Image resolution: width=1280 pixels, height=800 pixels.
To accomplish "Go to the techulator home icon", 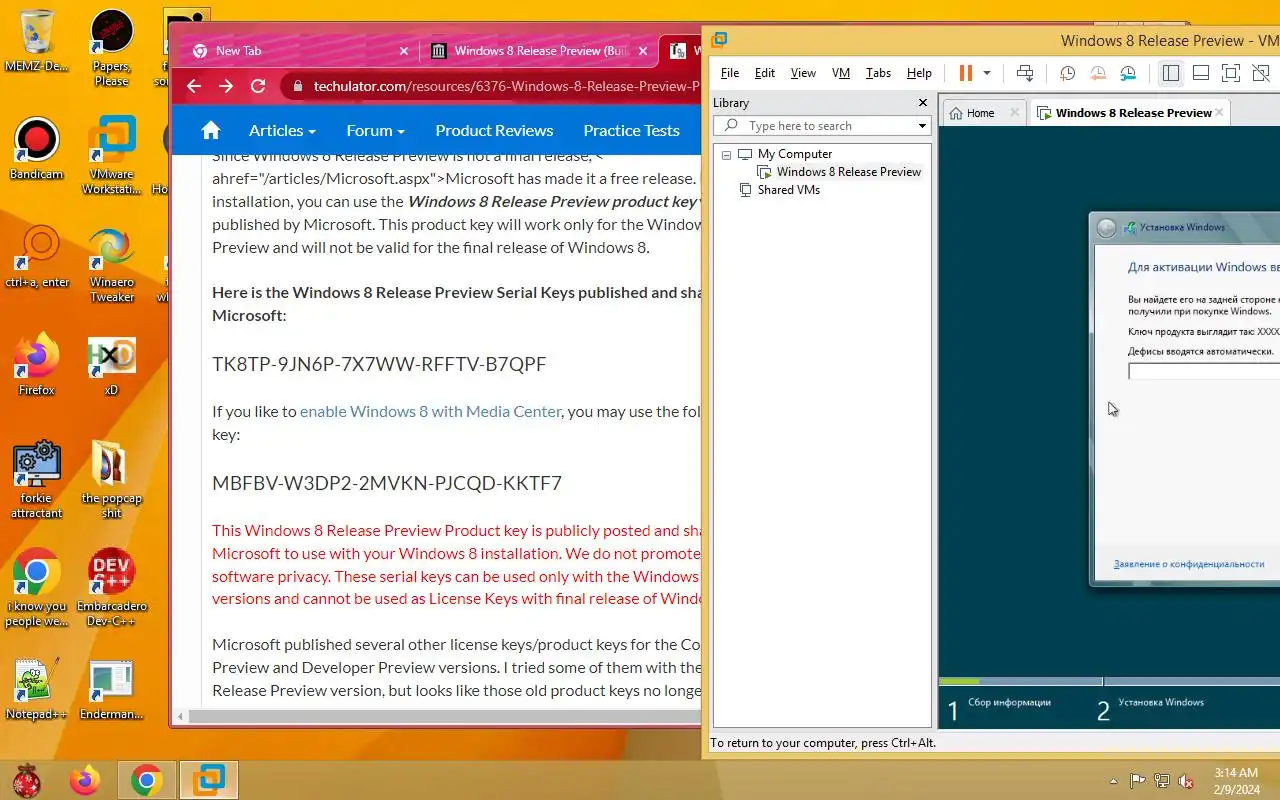I will click(x=210, y=130).
